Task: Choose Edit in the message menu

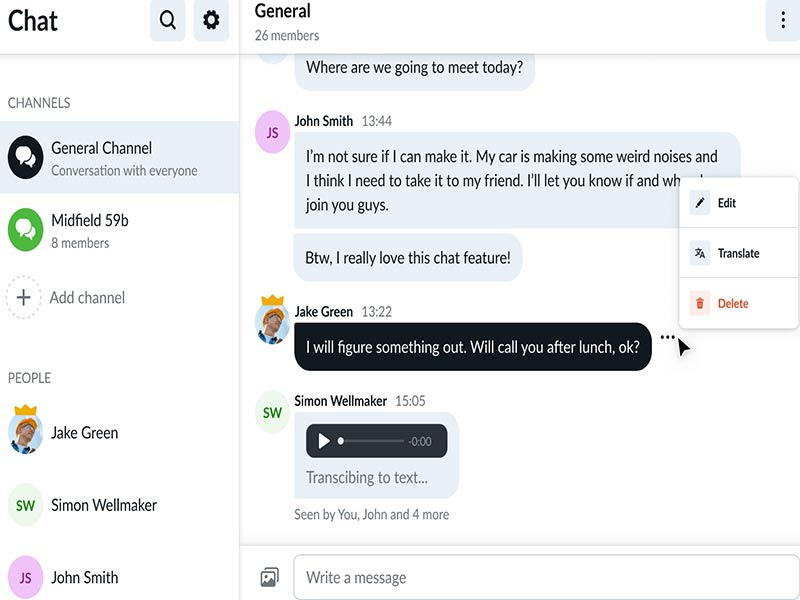Action: (727, 203)
